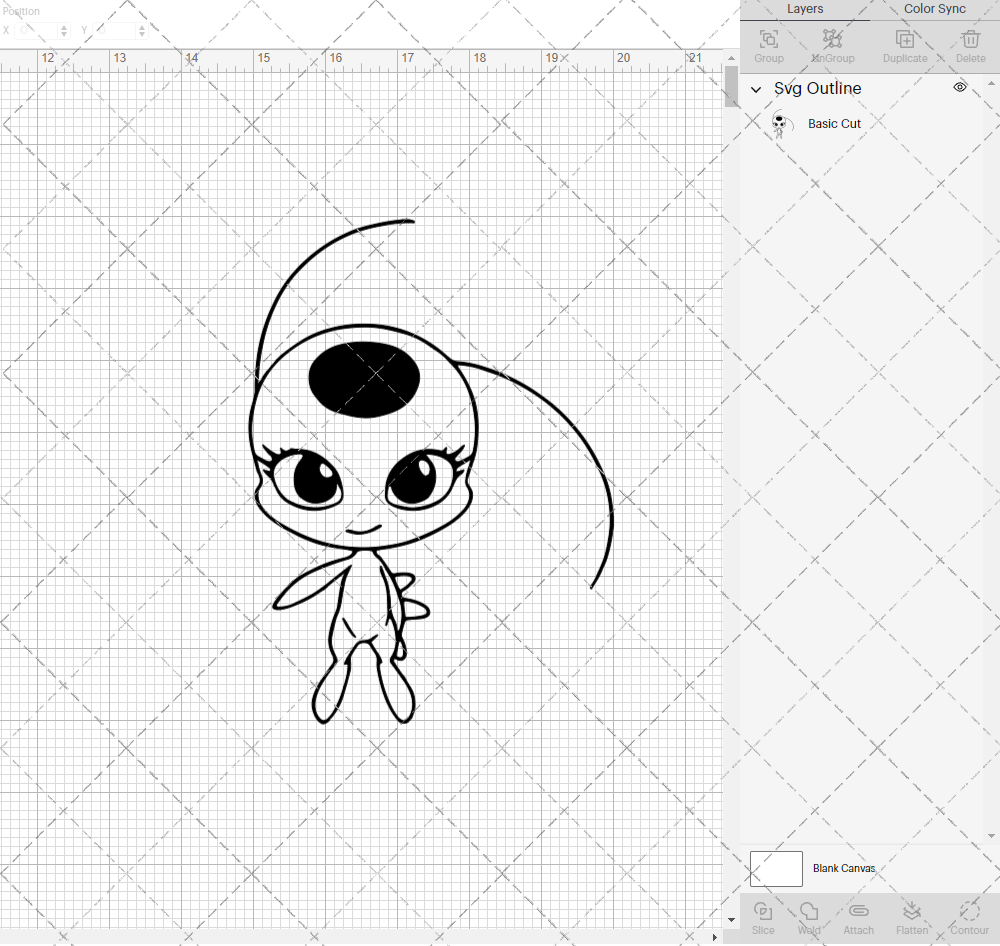Open the Blank Canvas color swatch

pos(776,868)
